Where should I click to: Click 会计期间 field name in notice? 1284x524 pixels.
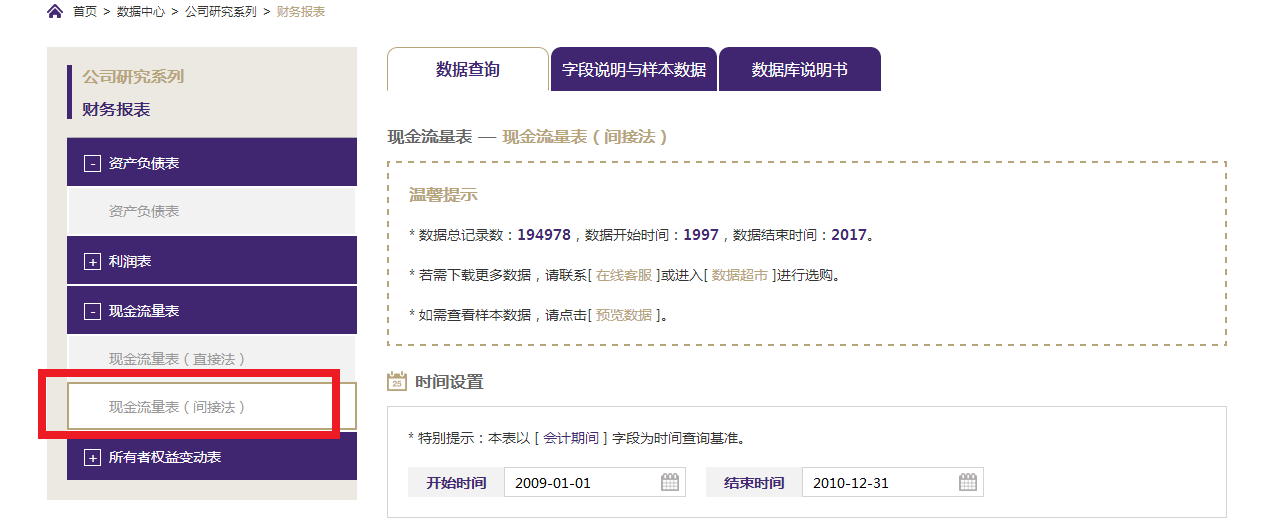click(x=571, y=438)
